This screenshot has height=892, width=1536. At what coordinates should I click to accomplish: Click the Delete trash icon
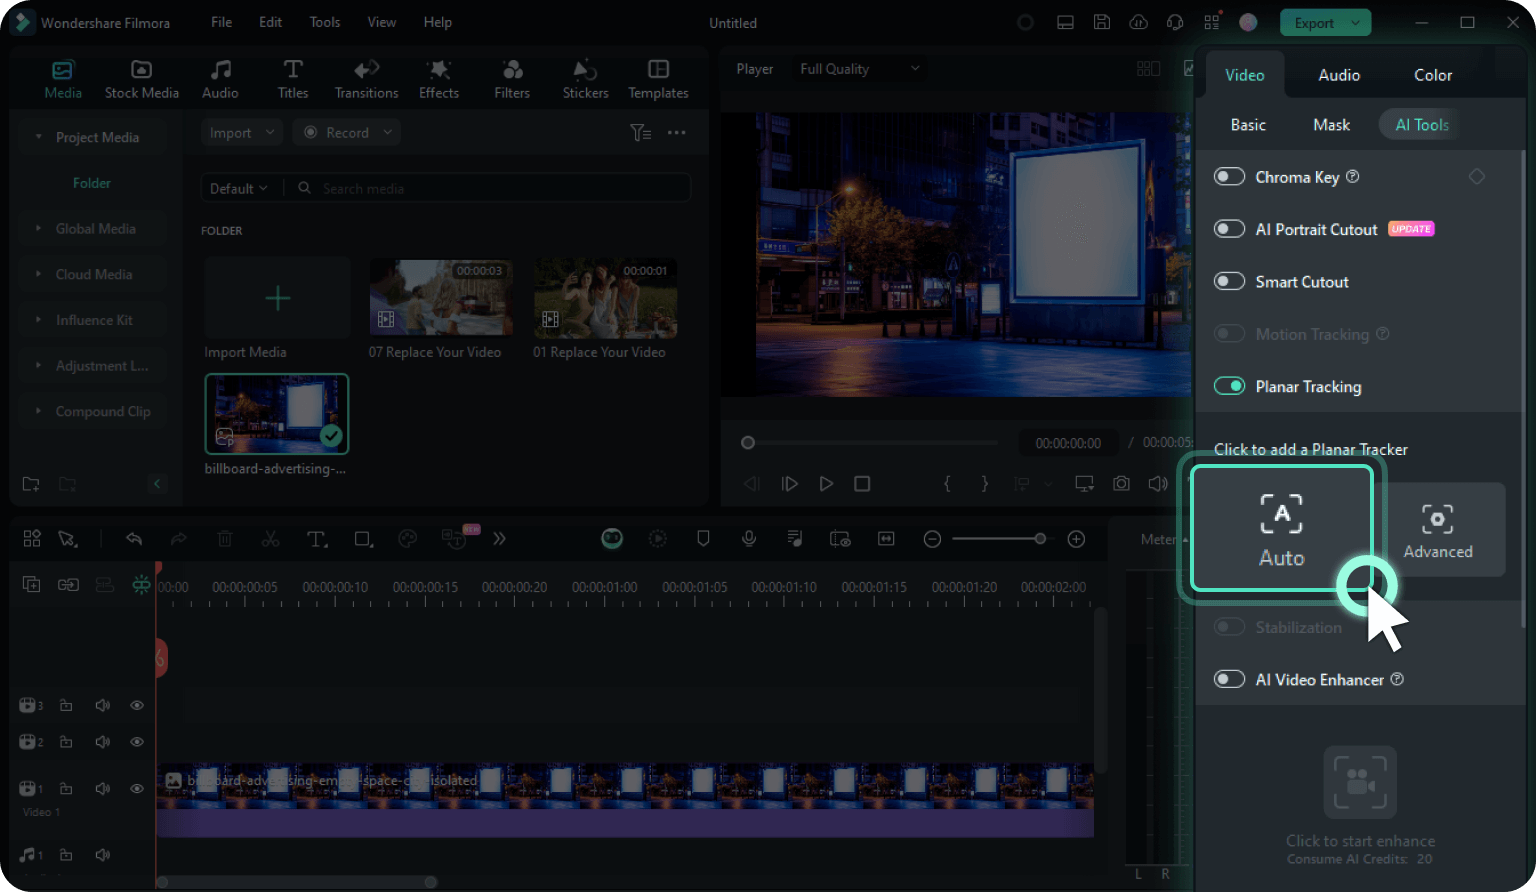225,539
